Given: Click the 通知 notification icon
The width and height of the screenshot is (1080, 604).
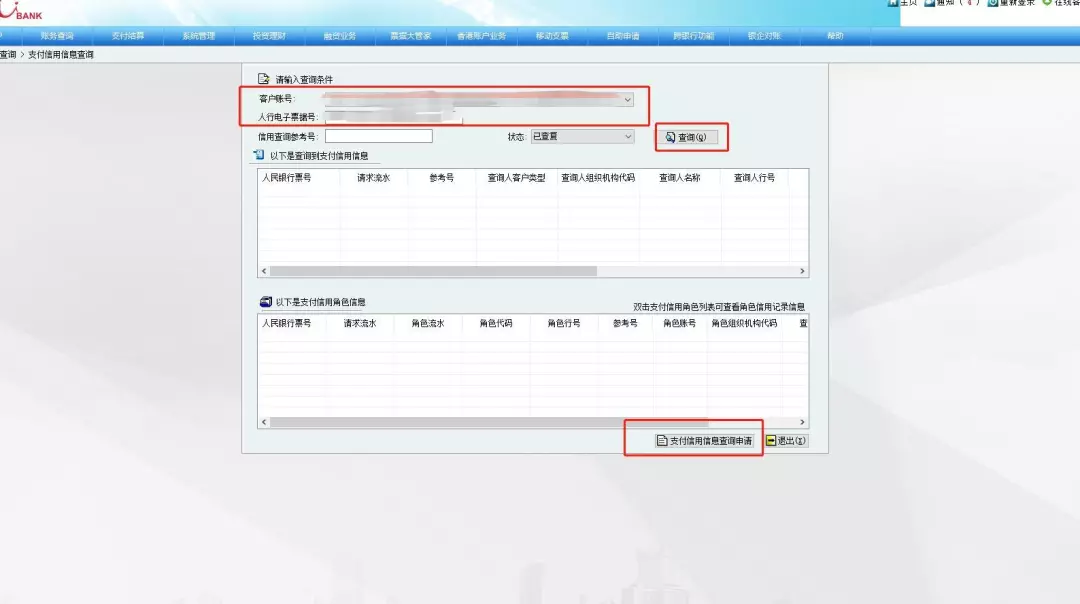Looking at the screenshot, I should click(x=930, y=3).
